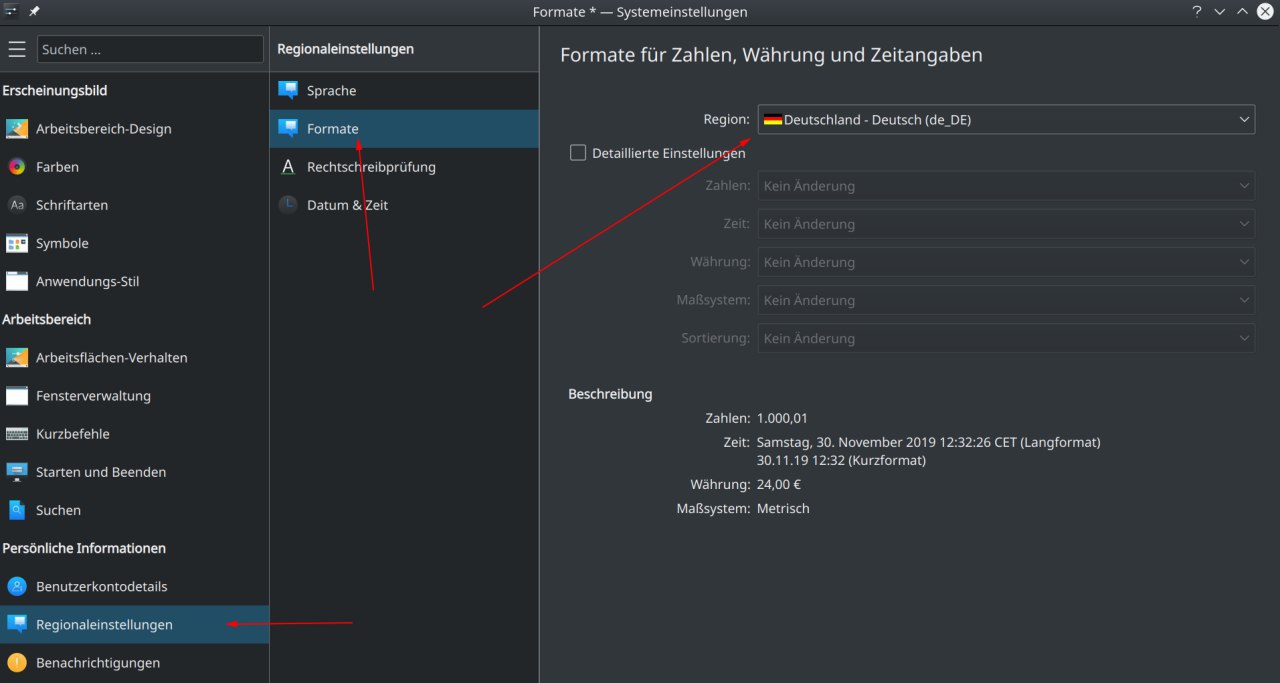Enable the Detaillierte Einstellungen checkbox
The height and width of the screenshot is (683, 1280).
pos(578,153)
